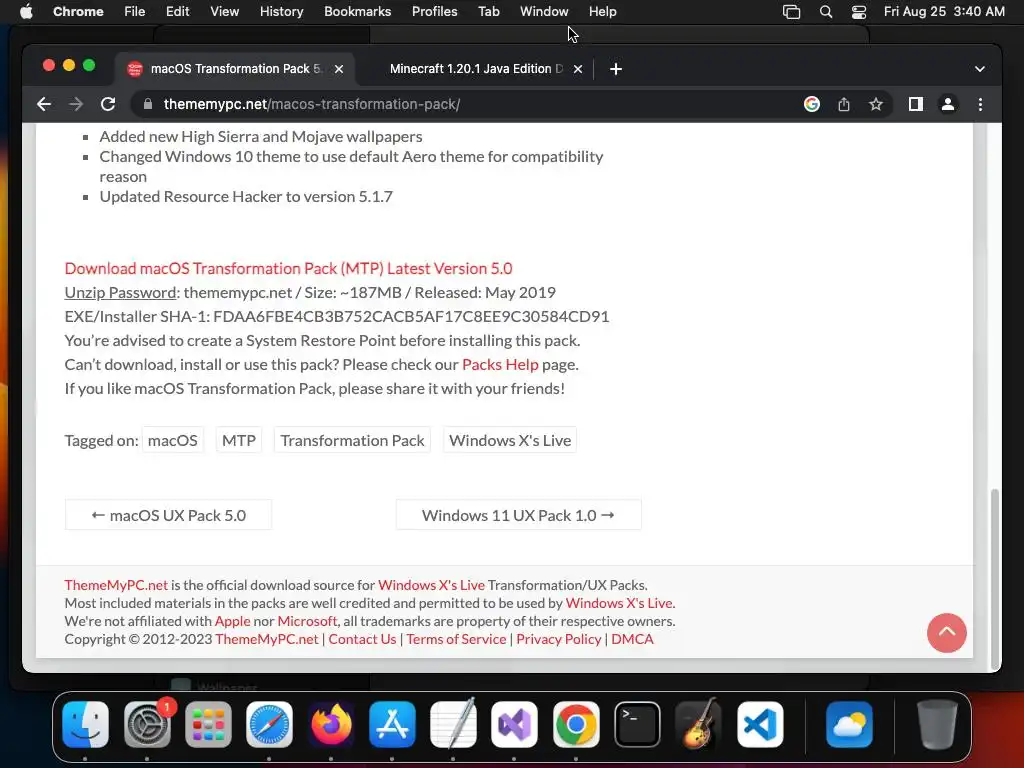Open the Window menu
This screenshot has width=1024, height=768.
coord(544,12)
